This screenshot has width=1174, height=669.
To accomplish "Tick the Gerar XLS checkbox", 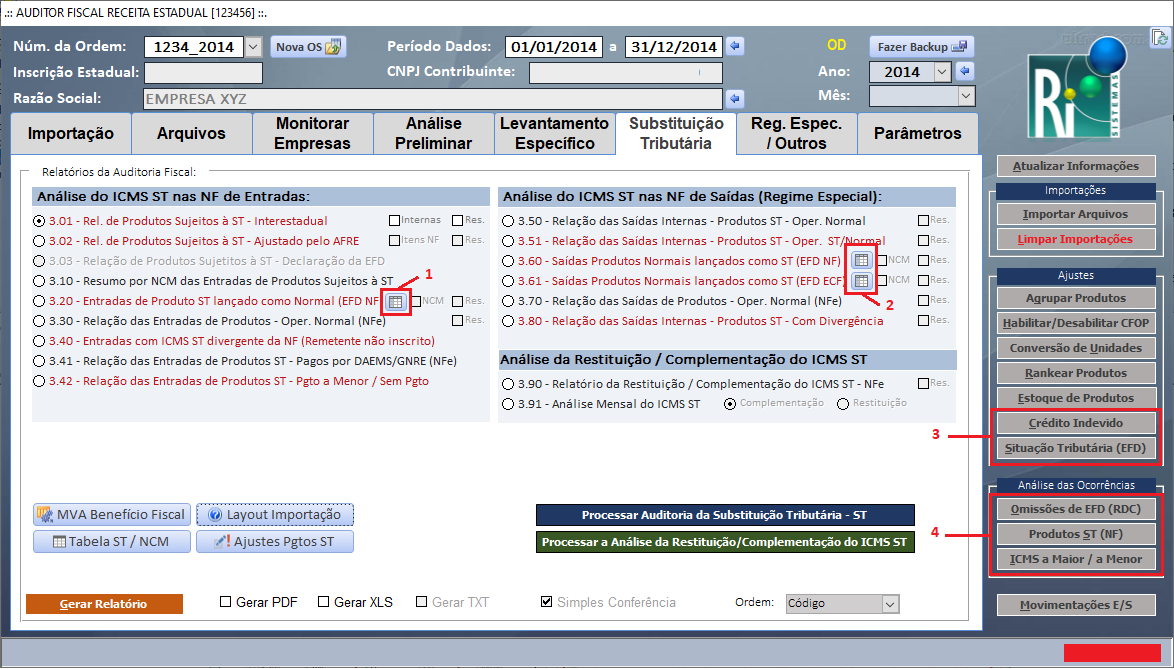I will [324, 602].
